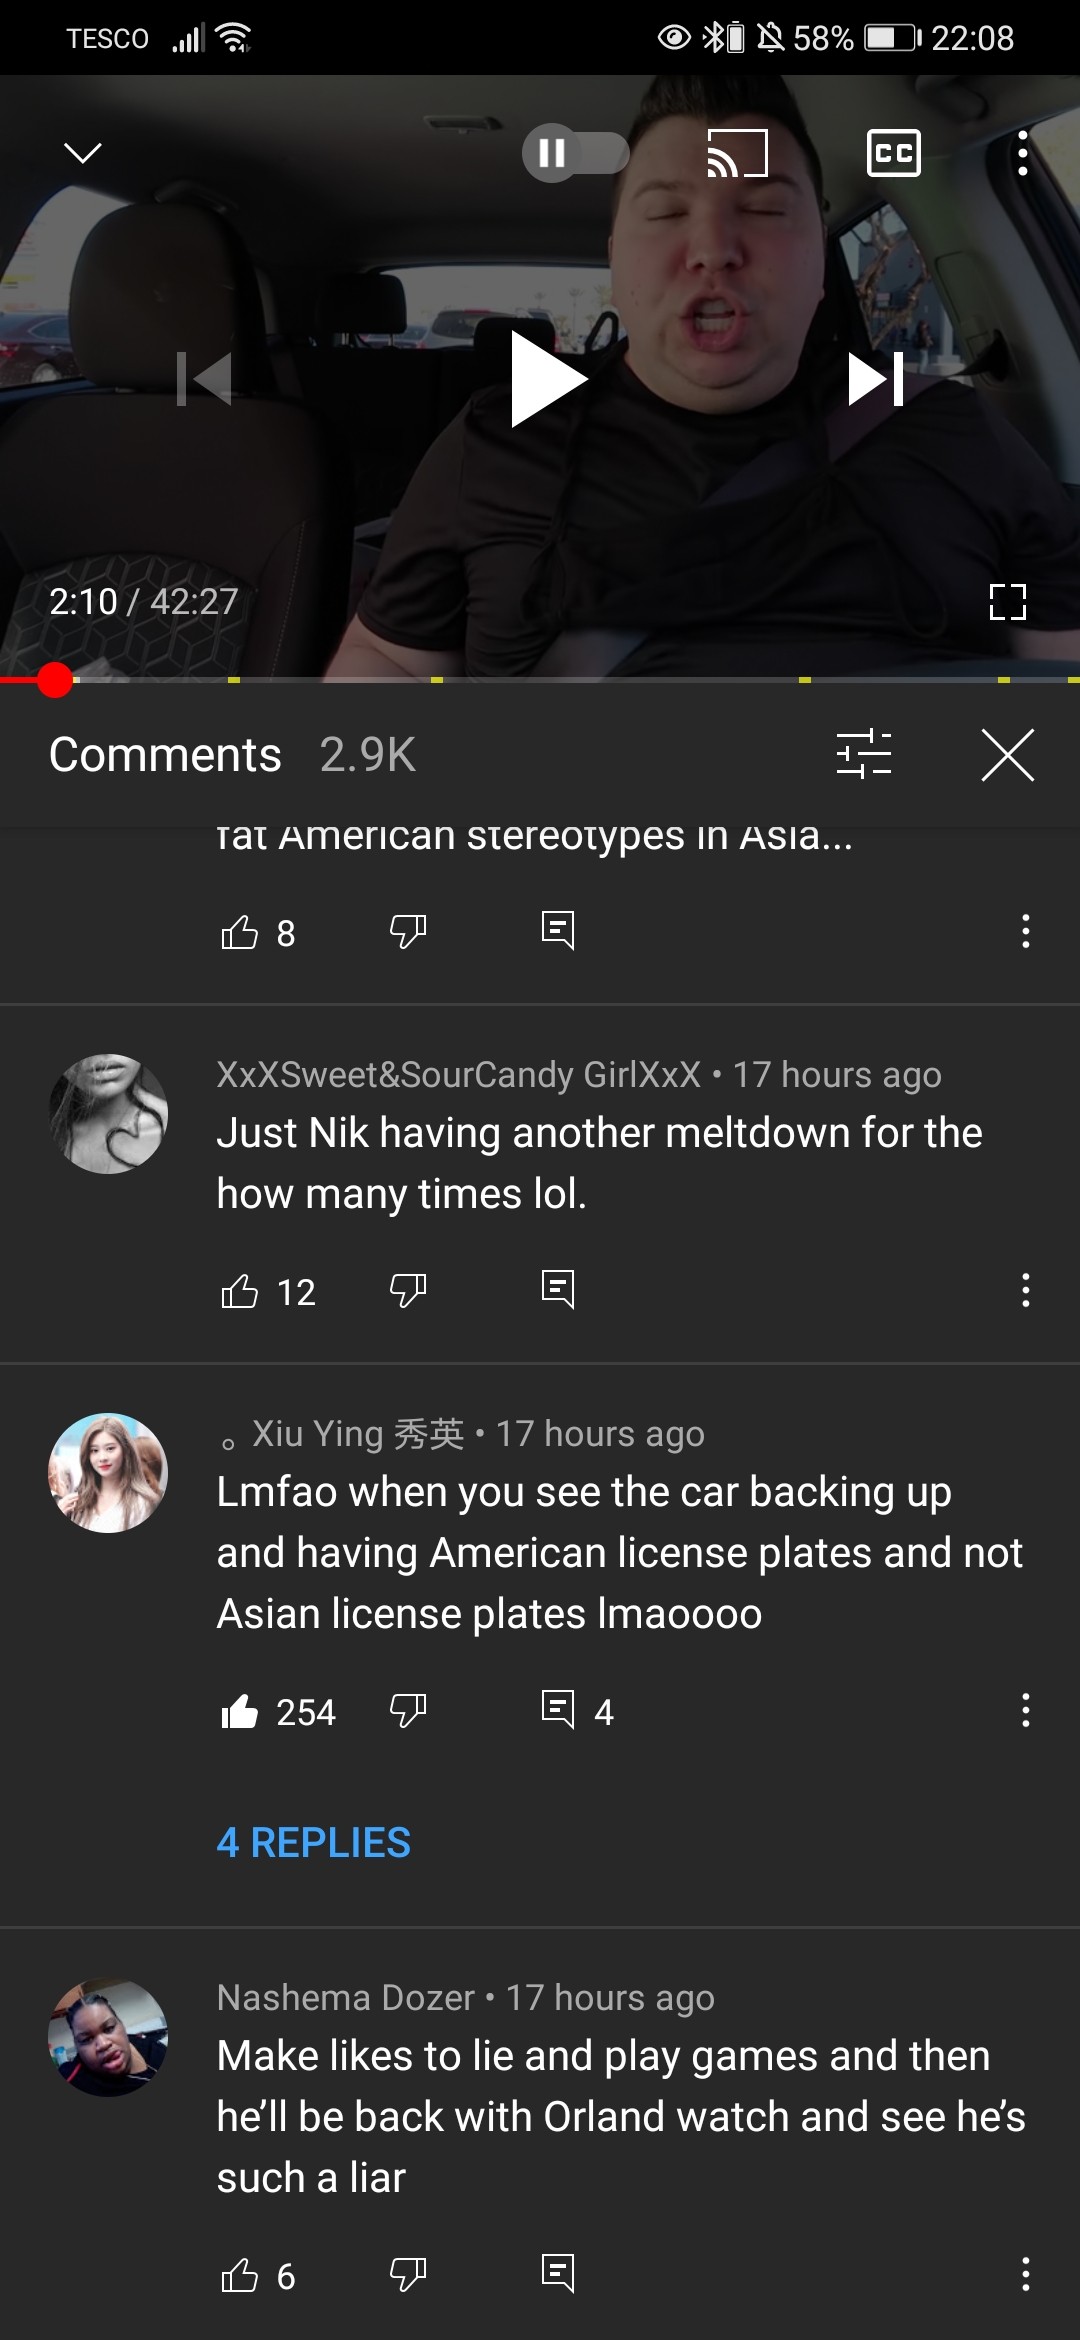Open video options three-dot menu
1080x2340 pixels.
click(x=1022, y=153)
